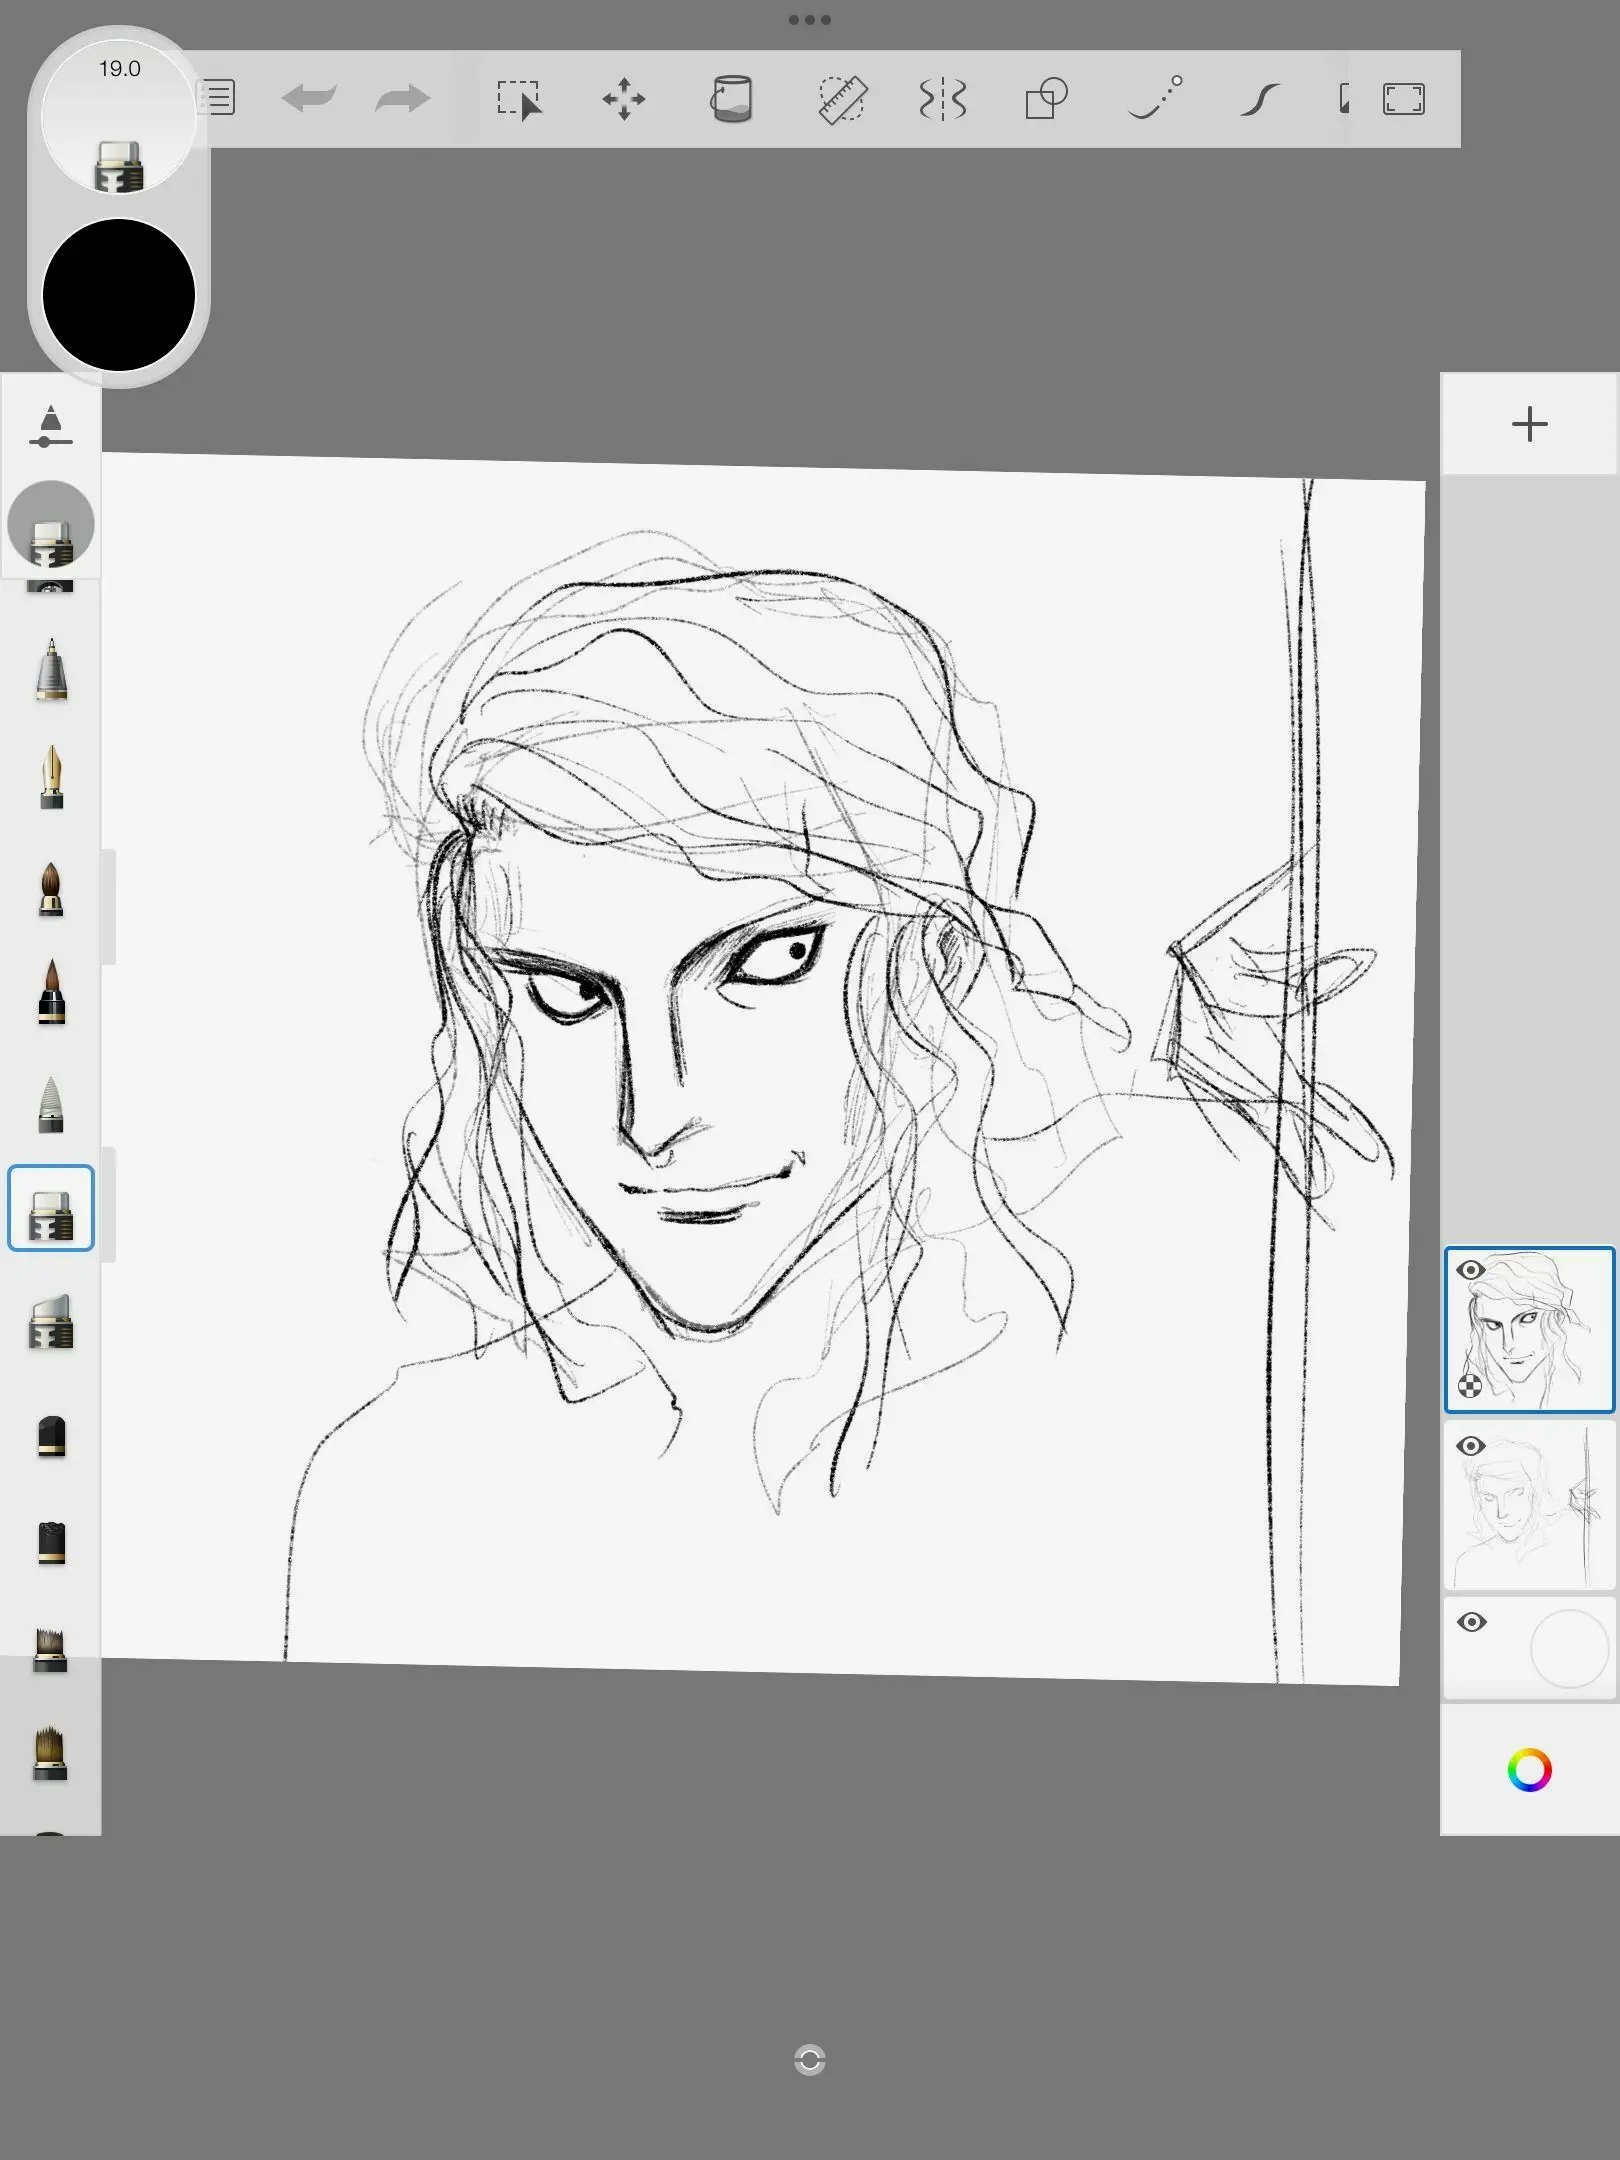The width and height of the screenshot is (1620, 2160).
Task: Tap the three dots at top
Action: 809,20
